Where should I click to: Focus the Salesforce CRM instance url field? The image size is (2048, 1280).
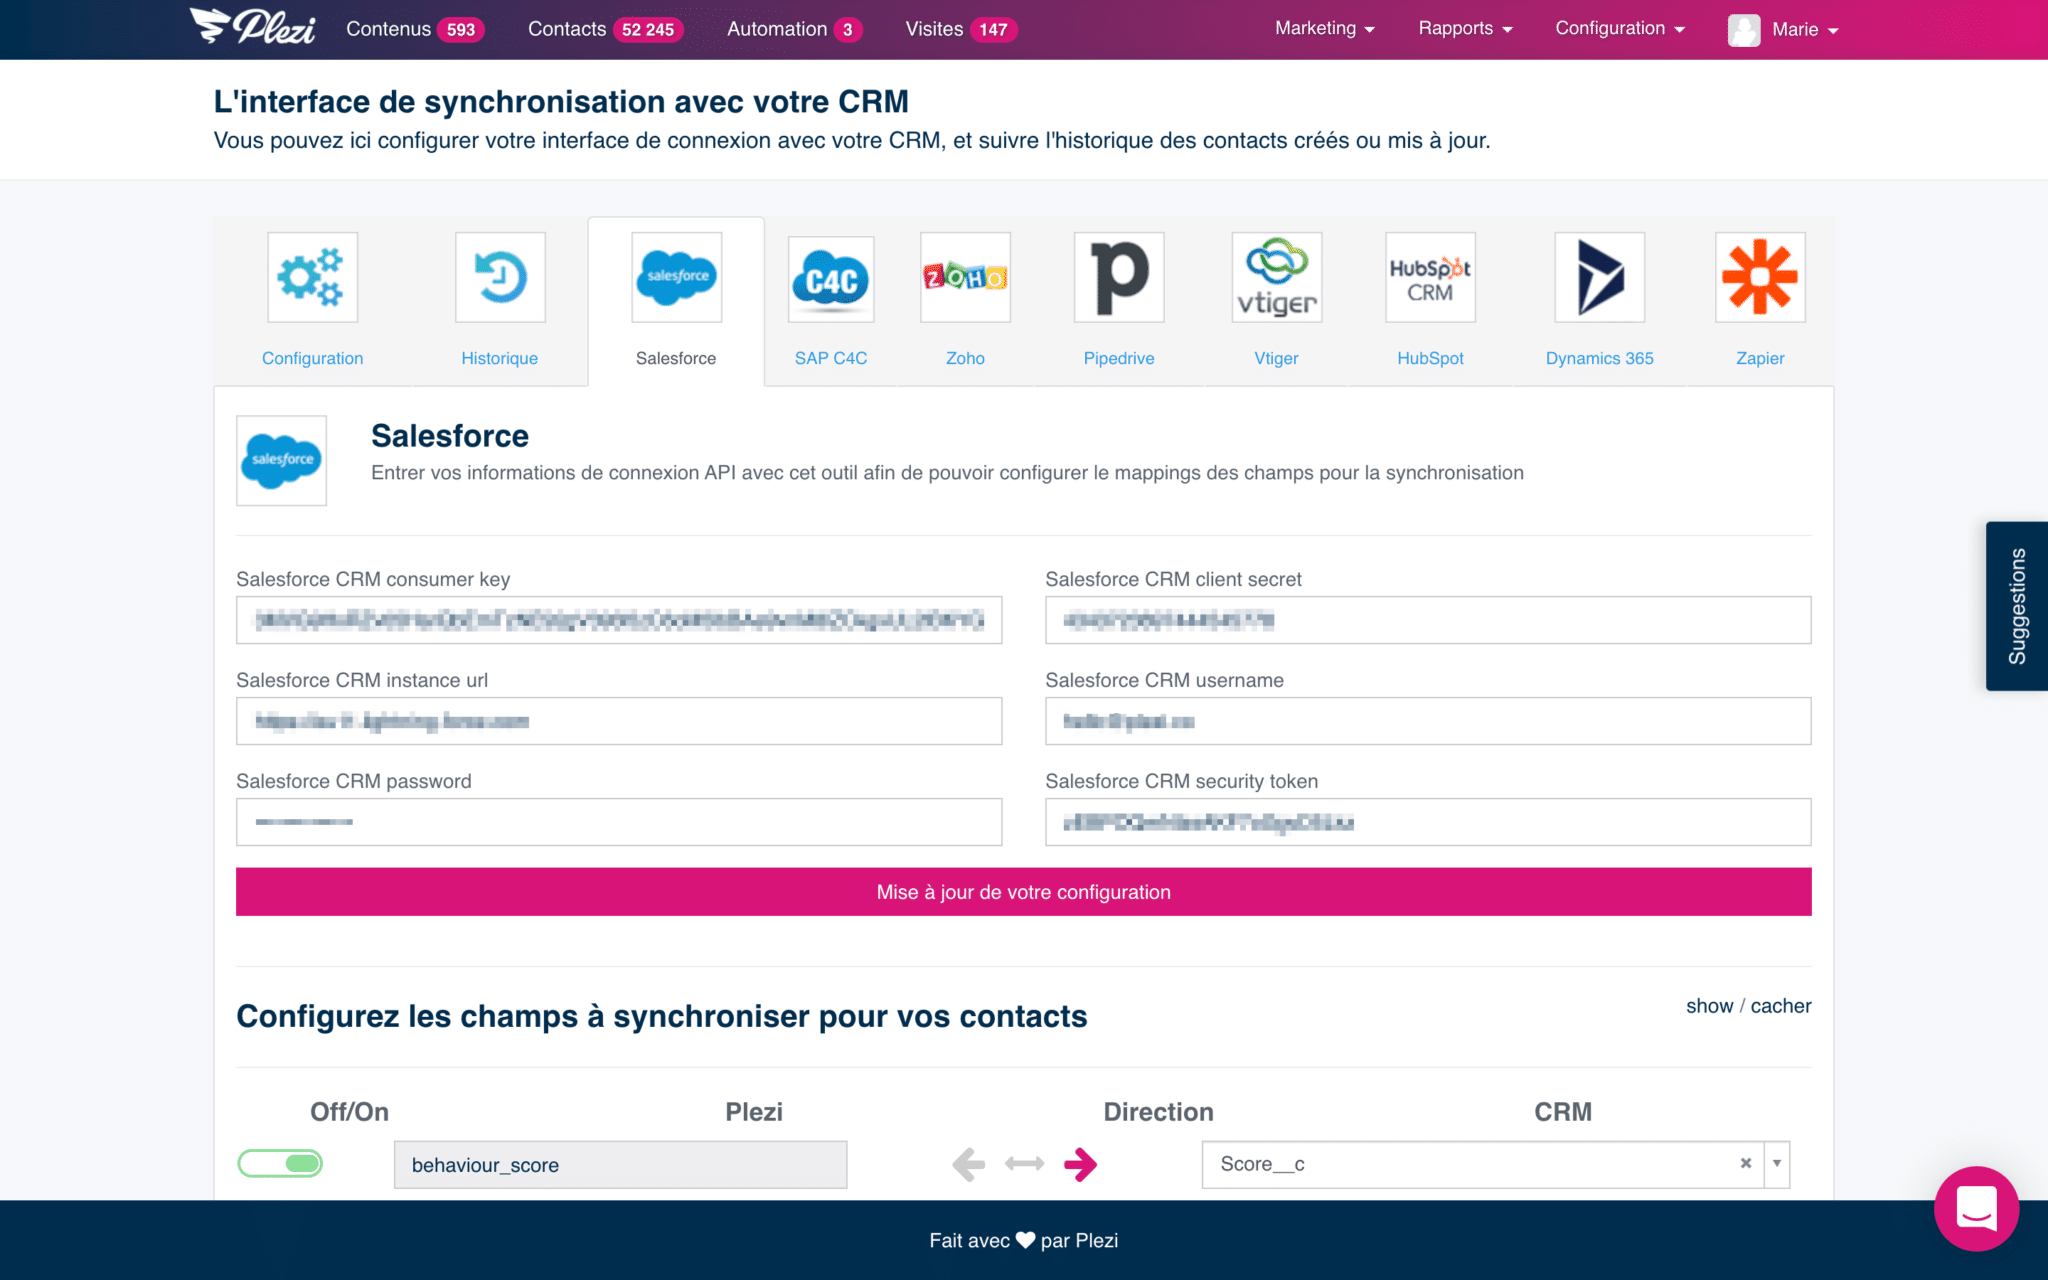point(619,721)
